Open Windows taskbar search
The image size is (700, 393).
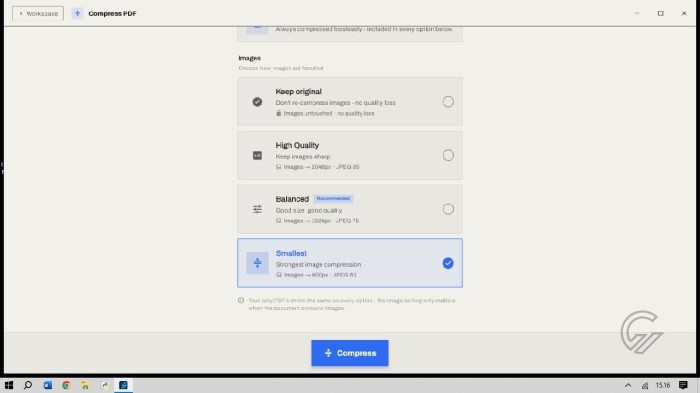pyautogui.click(x=28, y=385)
